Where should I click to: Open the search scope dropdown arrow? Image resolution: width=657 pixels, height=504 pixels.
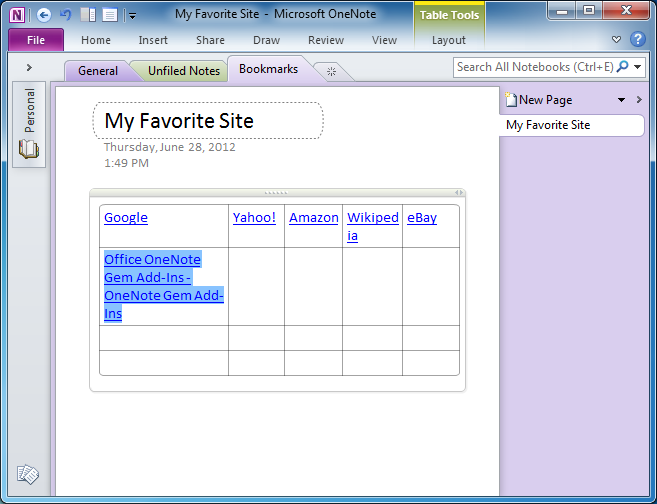(x=638, y=67)
